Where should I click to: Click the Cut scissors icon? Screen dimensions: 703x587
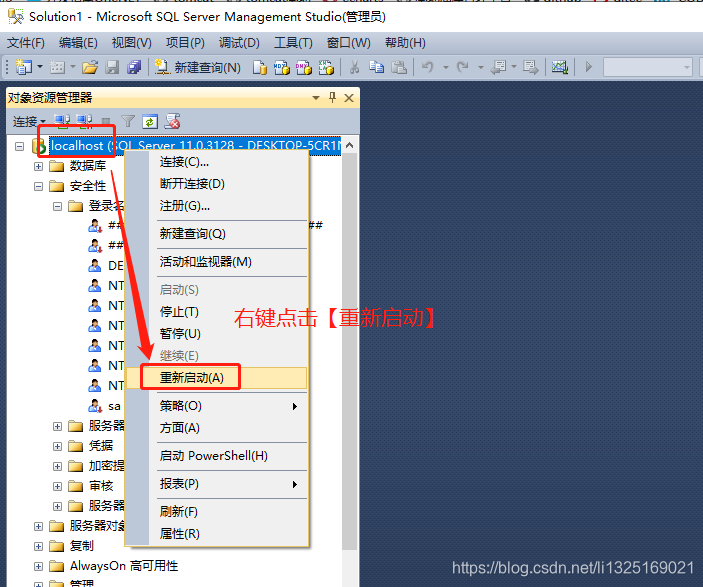[354, 67]
